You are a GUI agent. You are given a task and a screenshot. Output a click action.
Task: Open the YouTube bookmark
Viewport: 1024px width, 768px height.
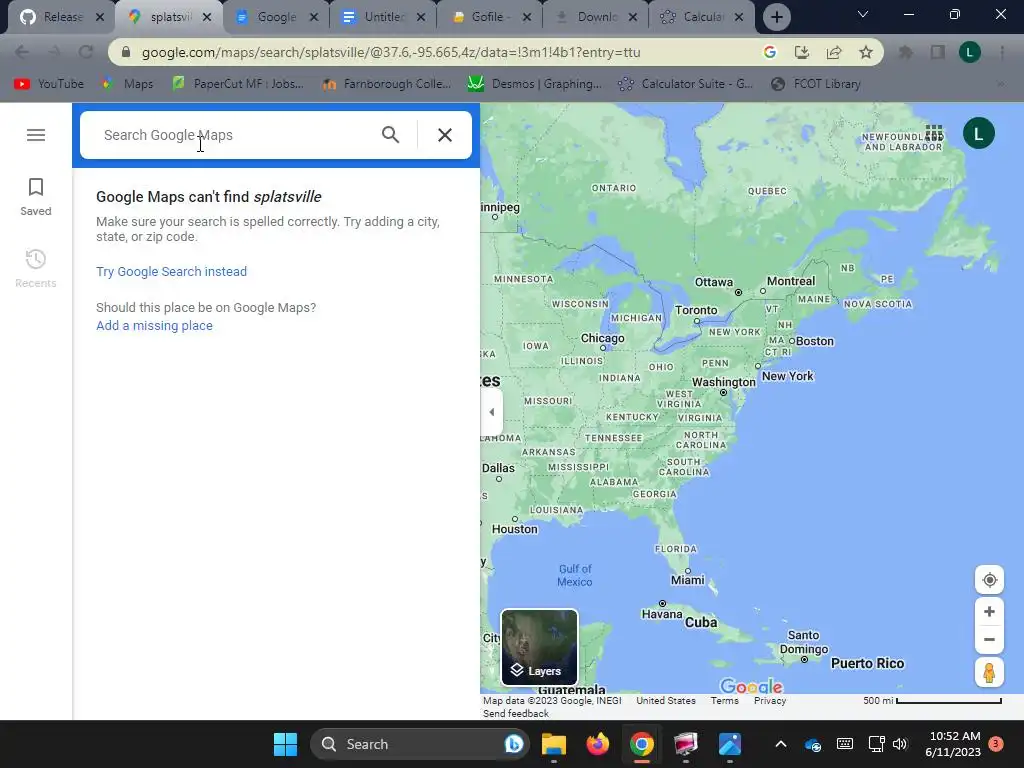click(x=49, y=84)
